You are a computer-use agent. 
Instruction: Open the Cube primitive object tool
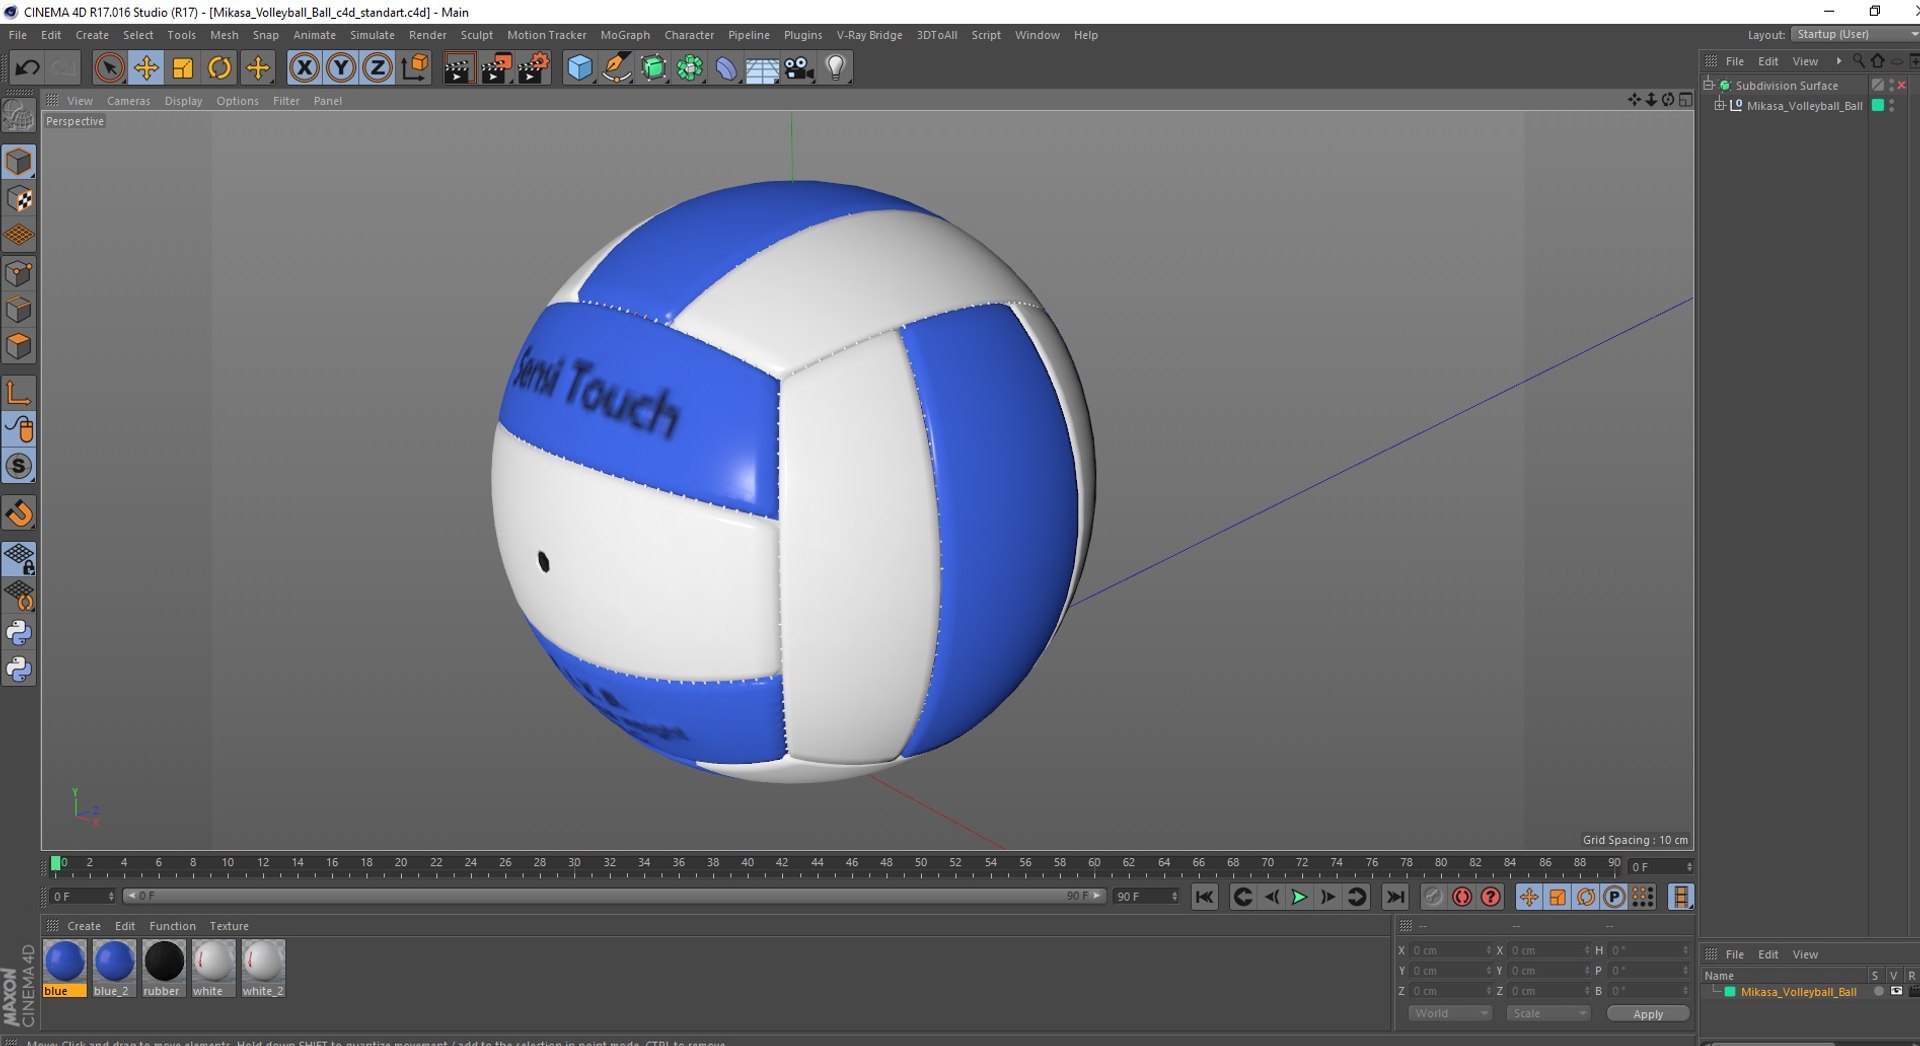pyautogui.click(x=580, y=68)
